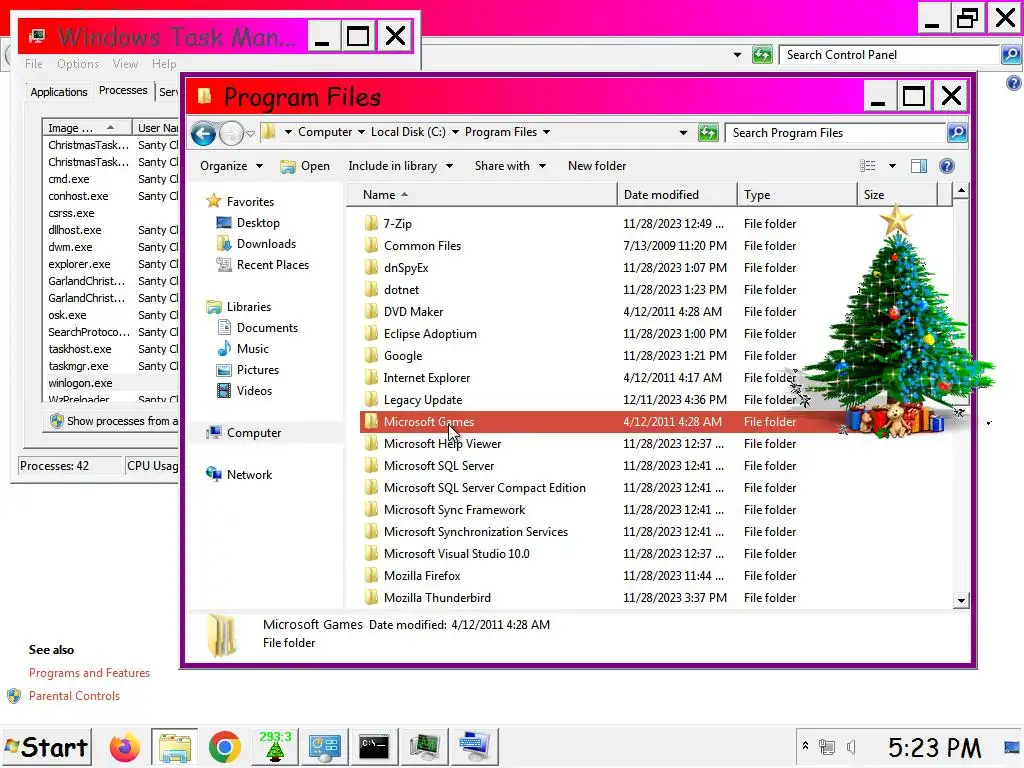Create a New folder

[x=597, y=166]
